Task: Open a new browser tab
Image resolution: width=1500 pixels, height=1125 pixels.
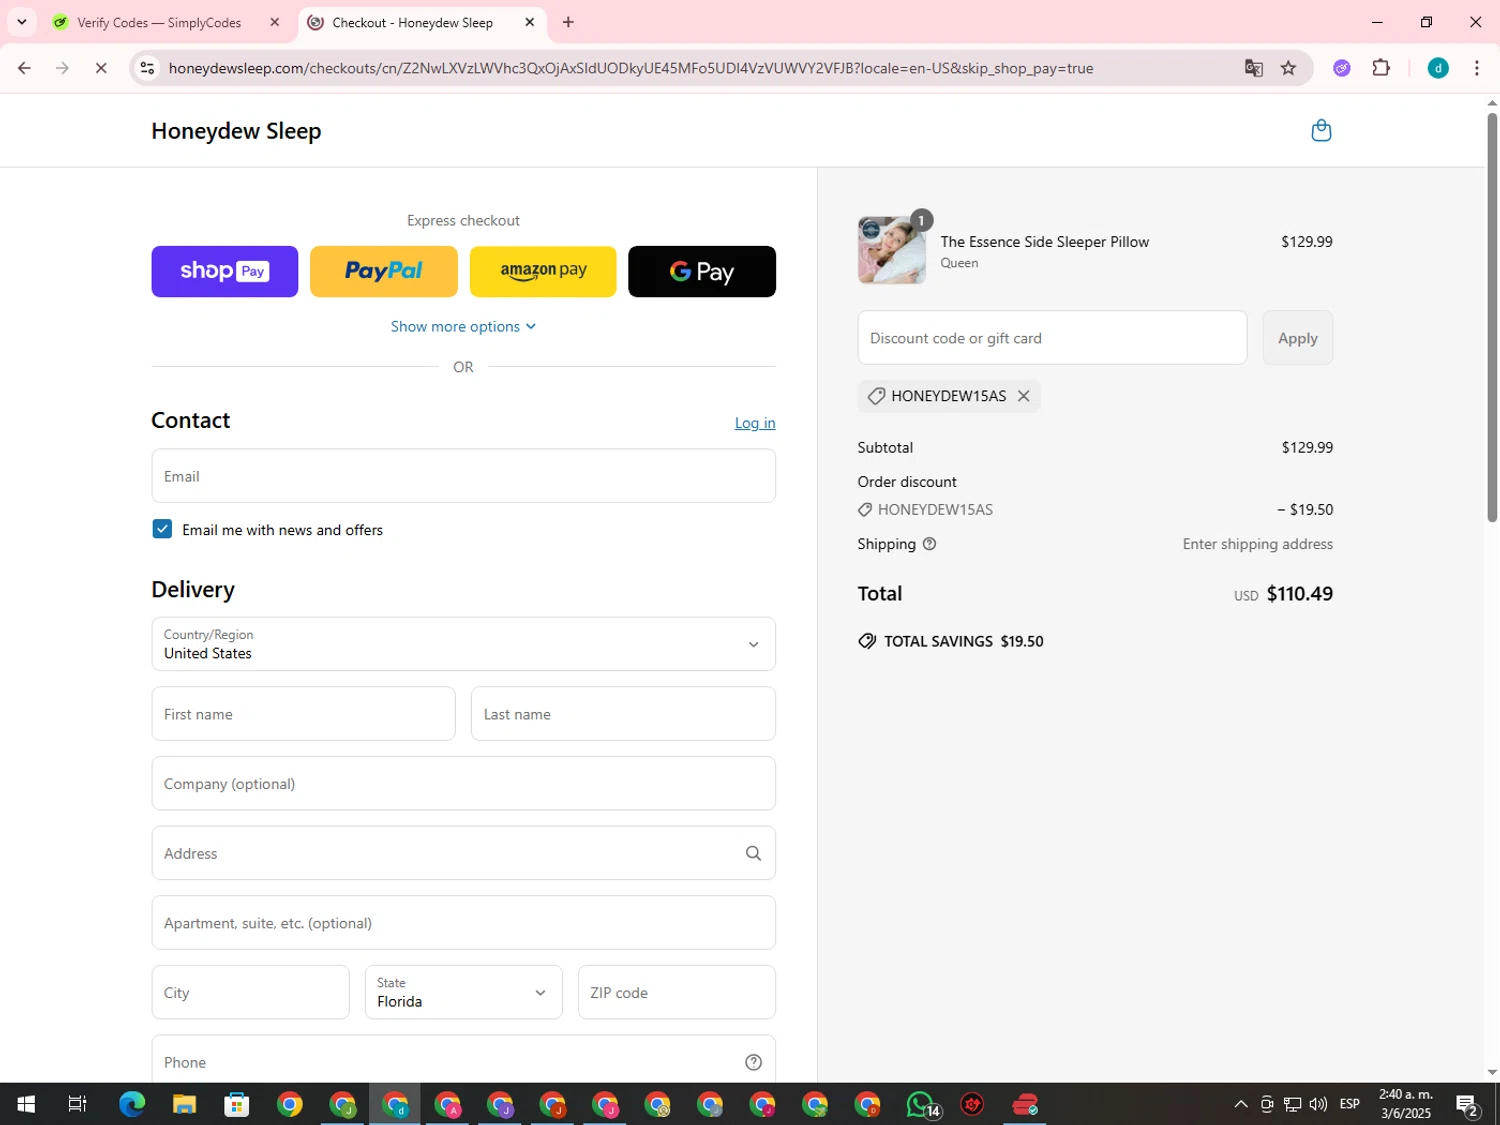Action: coord(568,22)
